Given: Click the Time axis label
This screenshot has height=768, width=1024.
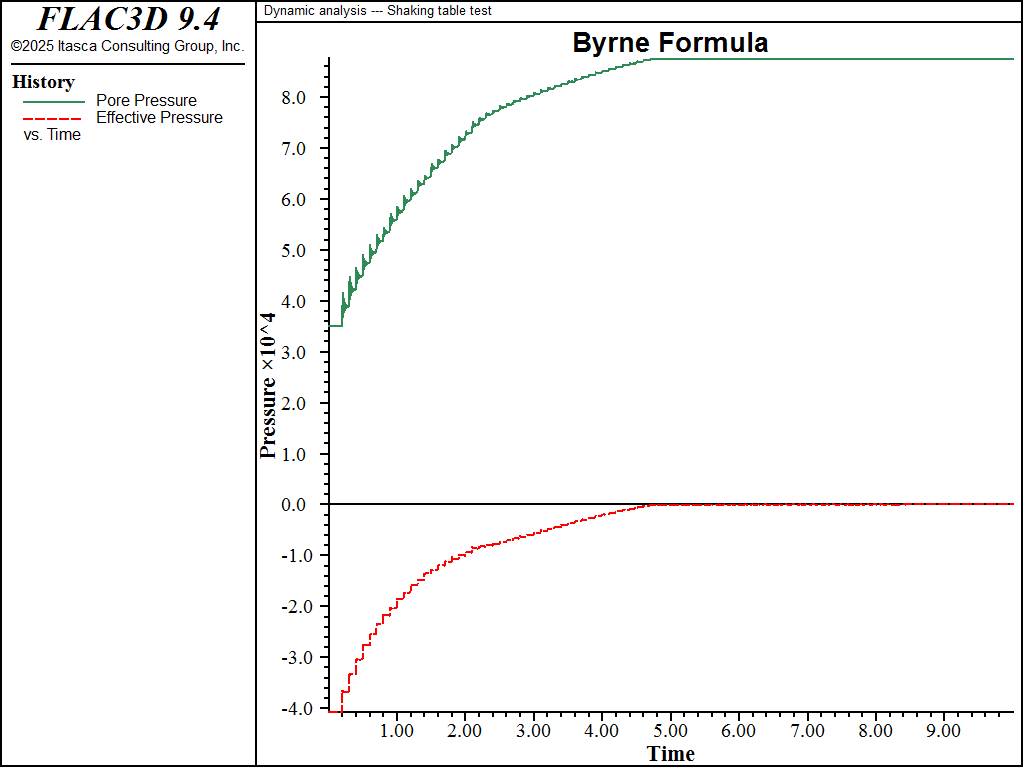Looking at the screenshot, I should pyautogui.click(x=670, y=754).
